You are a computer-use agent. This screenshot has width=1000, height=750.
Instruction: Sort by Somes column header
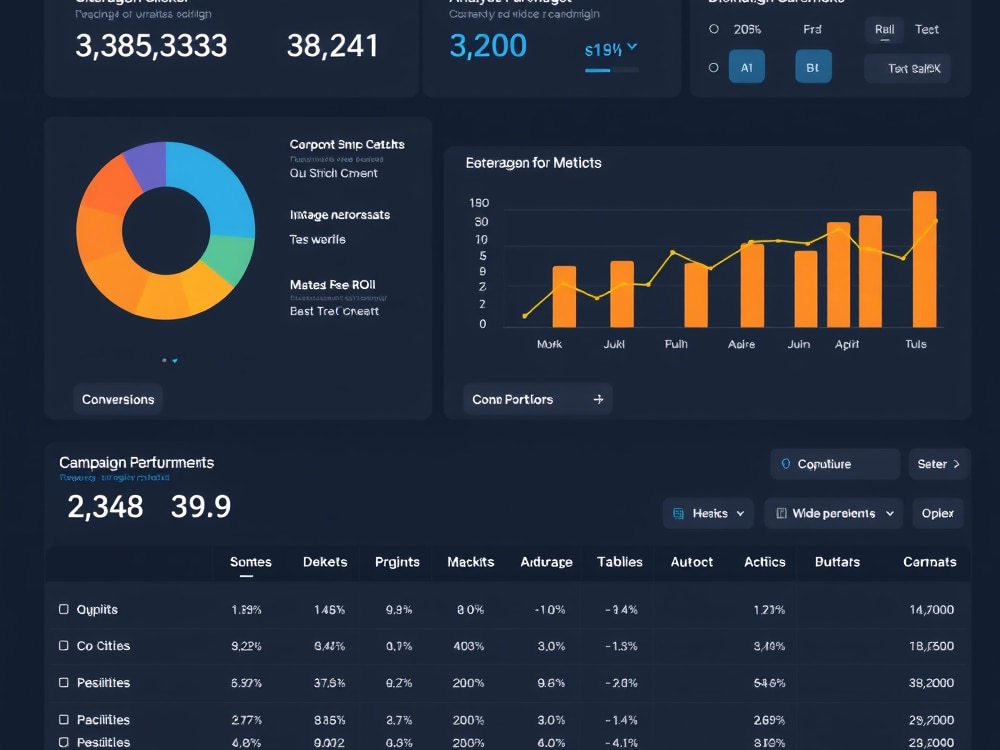pos(251,562)
